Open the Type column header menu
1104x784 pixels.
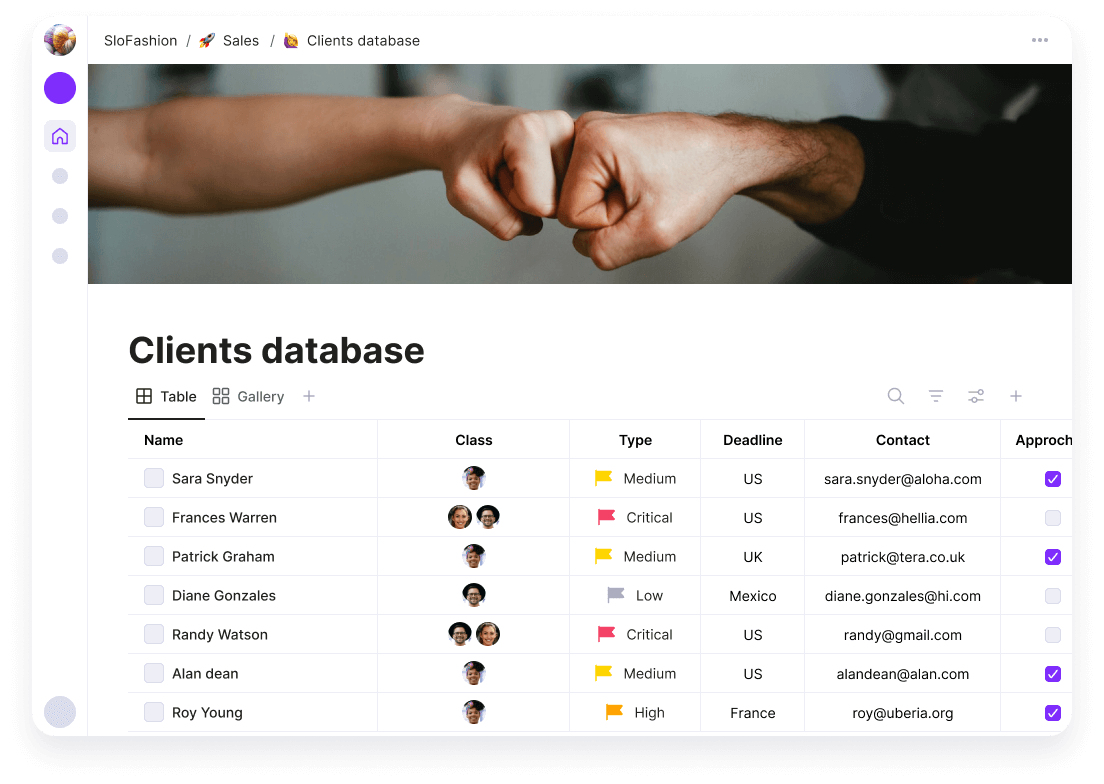coord(635,440)
